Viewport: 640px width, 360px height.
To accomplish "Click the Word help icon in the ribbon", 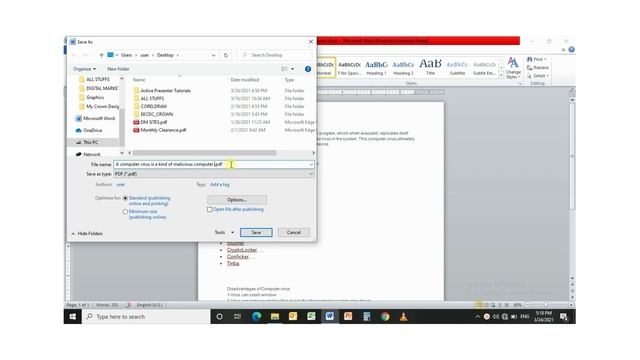I will [x=571, y=50].
